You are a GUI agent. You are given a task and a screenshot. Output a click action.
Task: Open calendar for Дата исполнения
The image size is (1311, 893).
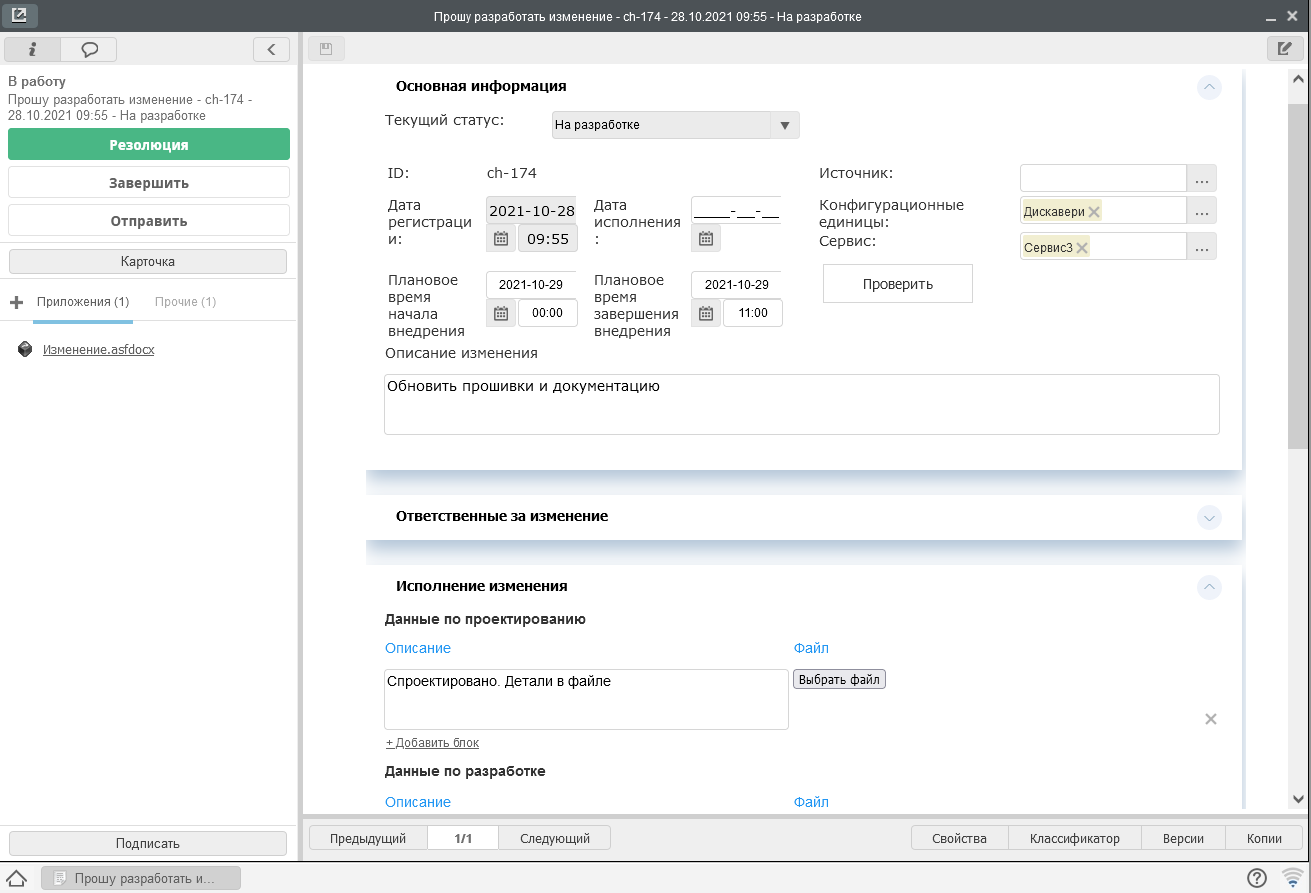(706, 238)
